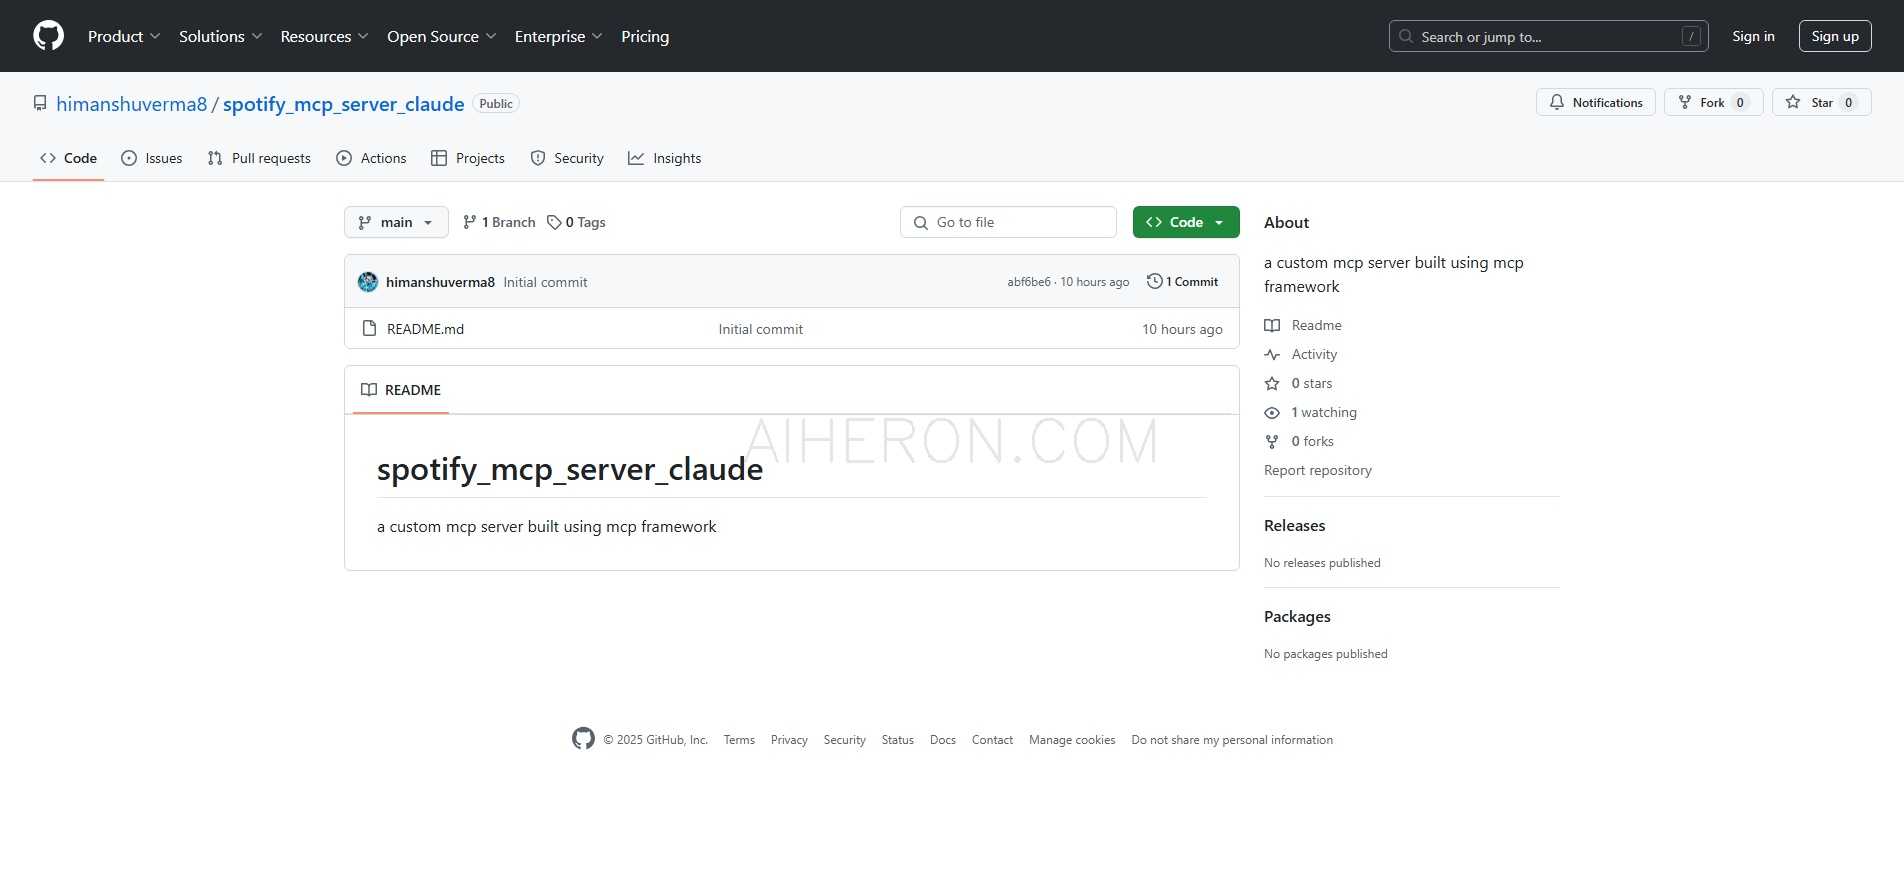Click the himanshuverma8 commit author avatar
Image resolution: width=1904 pixels, height=880 pixels.
coord(368,282)
